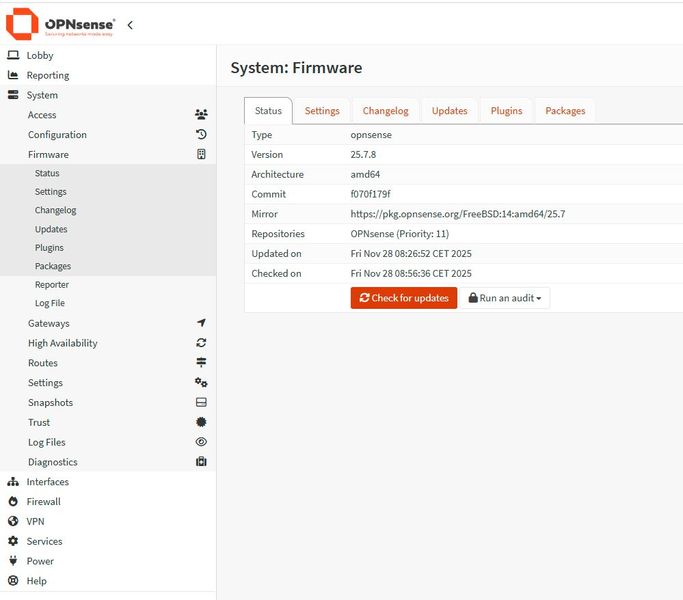Click the Interfaces sitemap icon
The height and width of the screenshot is (600, 683).
[x=13, y=481]
